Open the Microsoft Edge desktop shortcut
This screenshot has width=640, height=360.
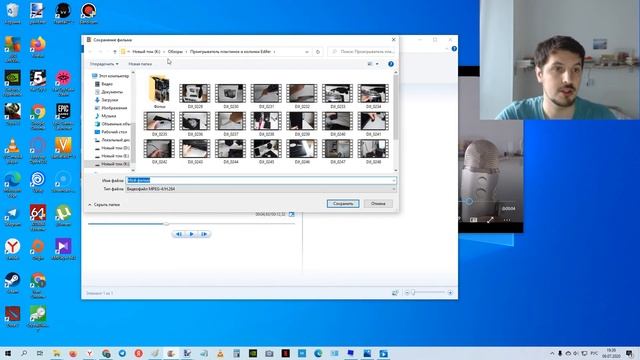(13, 184)
